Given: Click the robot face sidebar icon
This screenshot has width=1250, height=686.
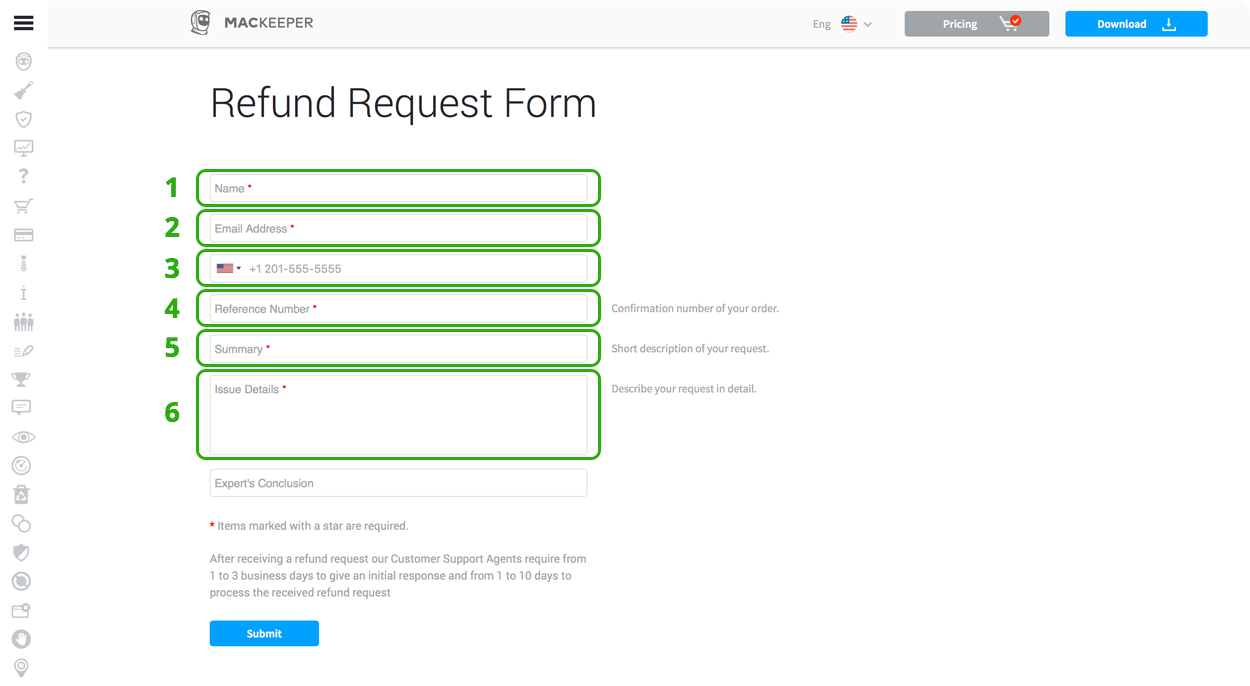Looking at the screenshot, I should [23, 61].
